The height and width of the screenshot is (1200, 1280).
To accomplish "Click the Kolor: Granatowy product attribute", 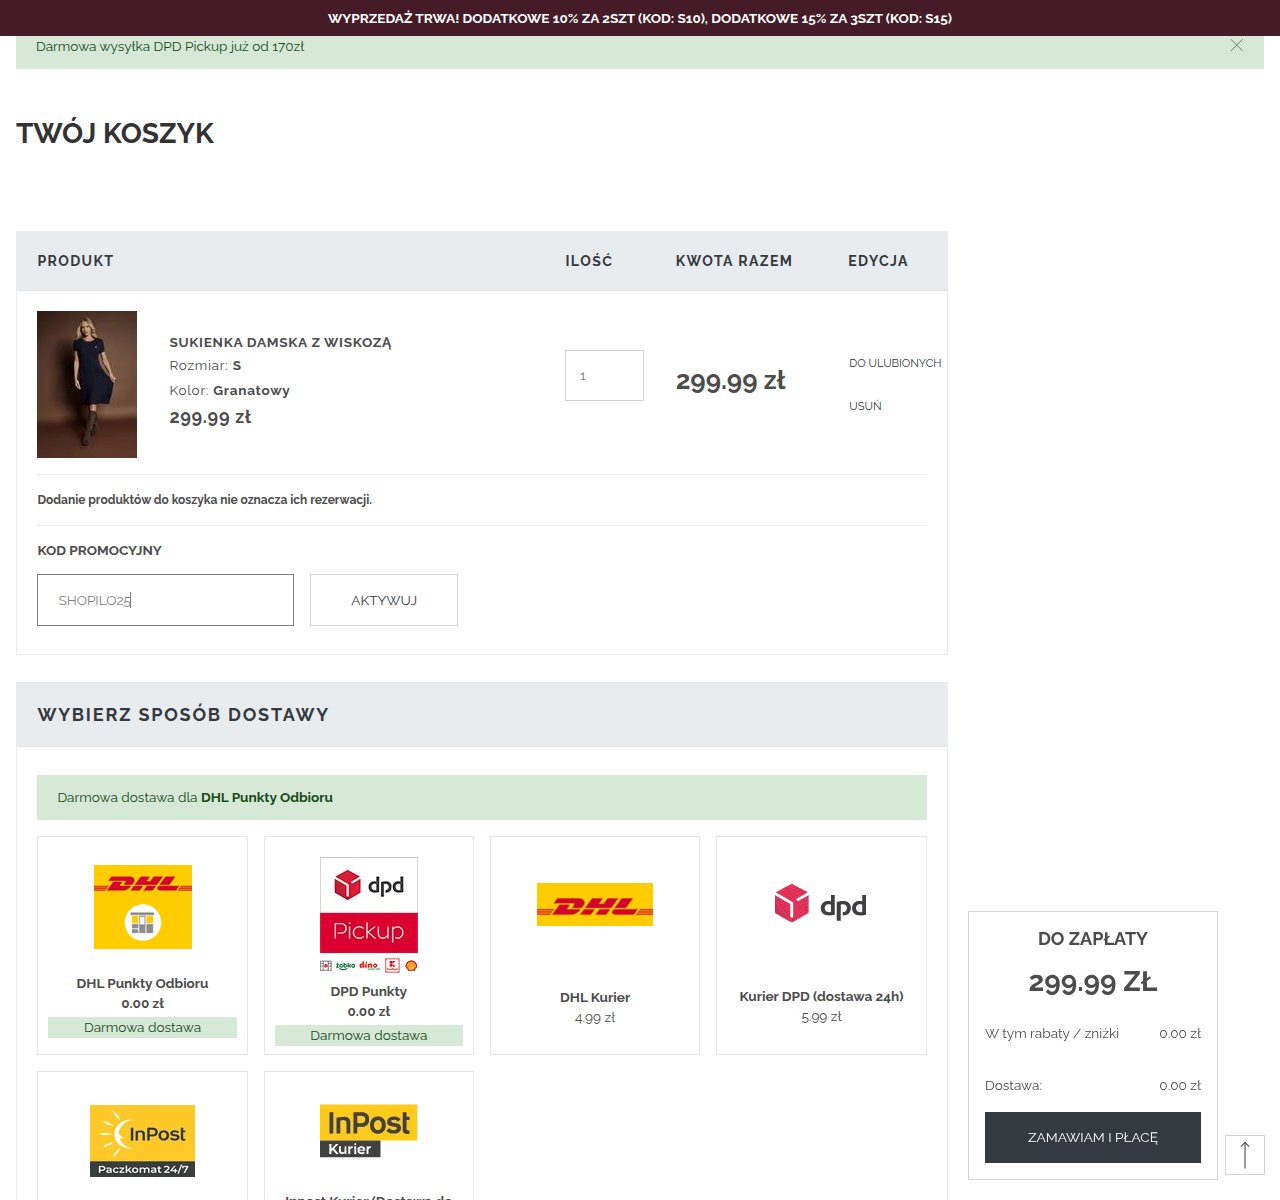I will pos(229,391).
